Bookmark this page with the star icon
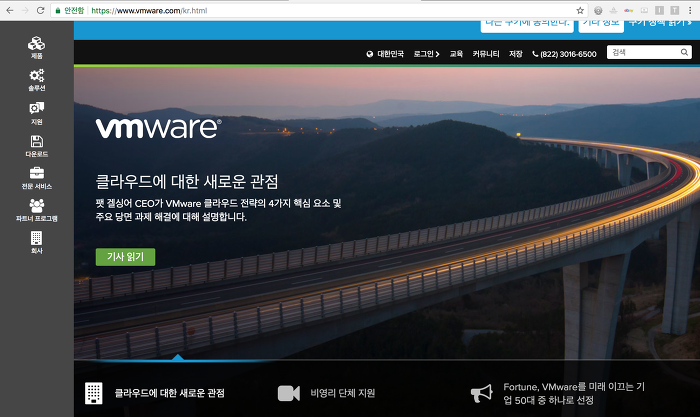700x417 pixels. 580,10
